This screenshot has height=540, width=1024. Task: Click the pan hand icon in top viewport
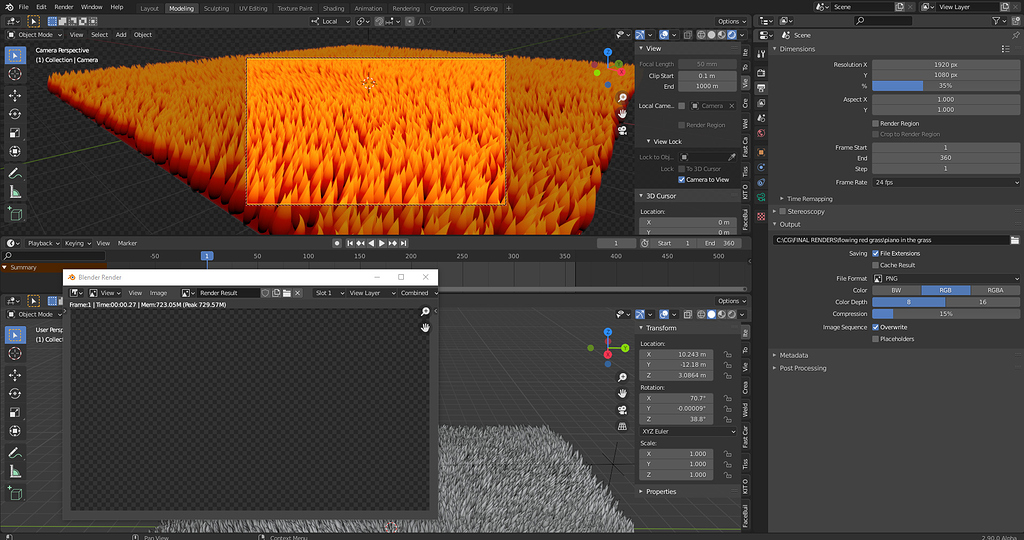[622, 114]
